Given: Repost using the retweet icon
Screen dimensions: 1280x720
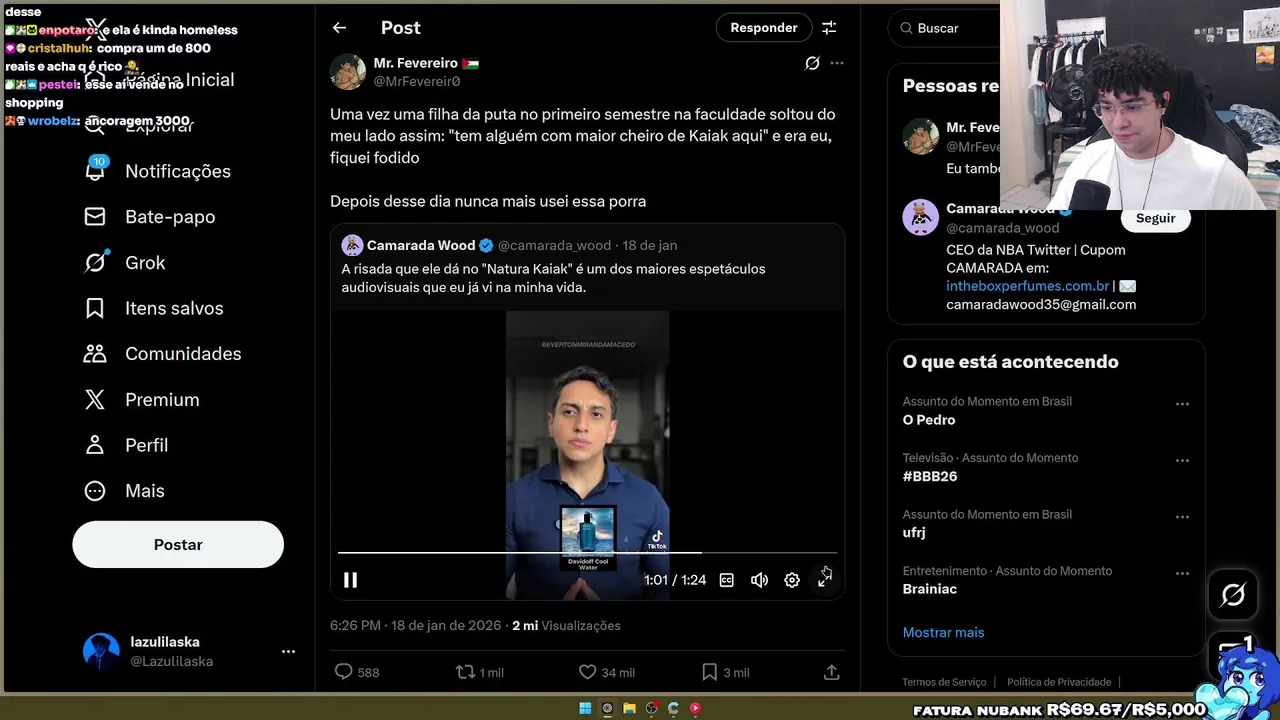Looking at the screenshot, I should 465,672.
